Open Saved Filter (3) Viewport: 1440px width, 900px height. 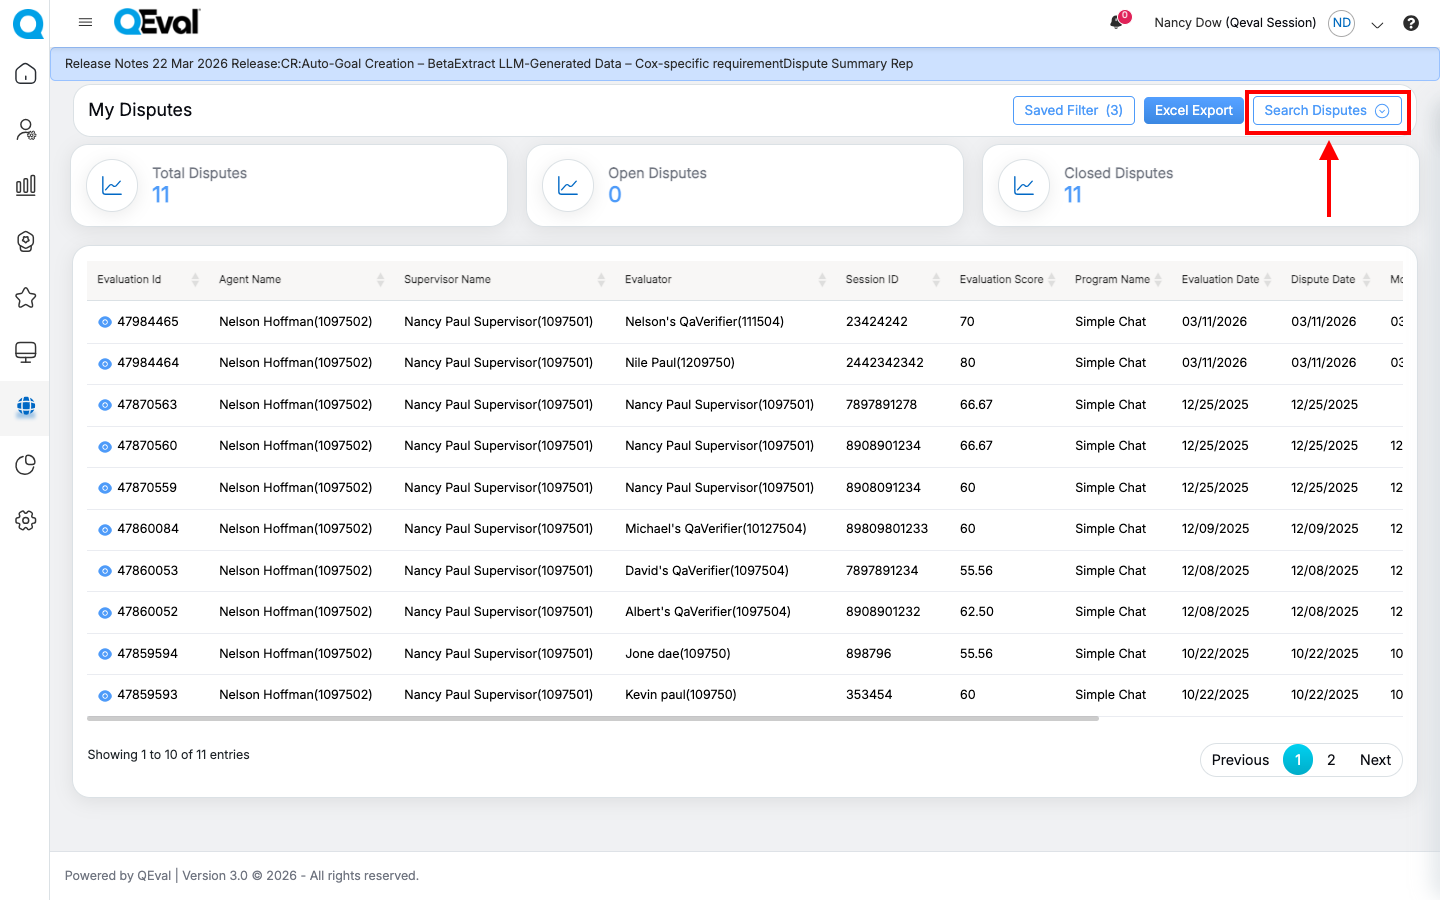[1073, 111]
